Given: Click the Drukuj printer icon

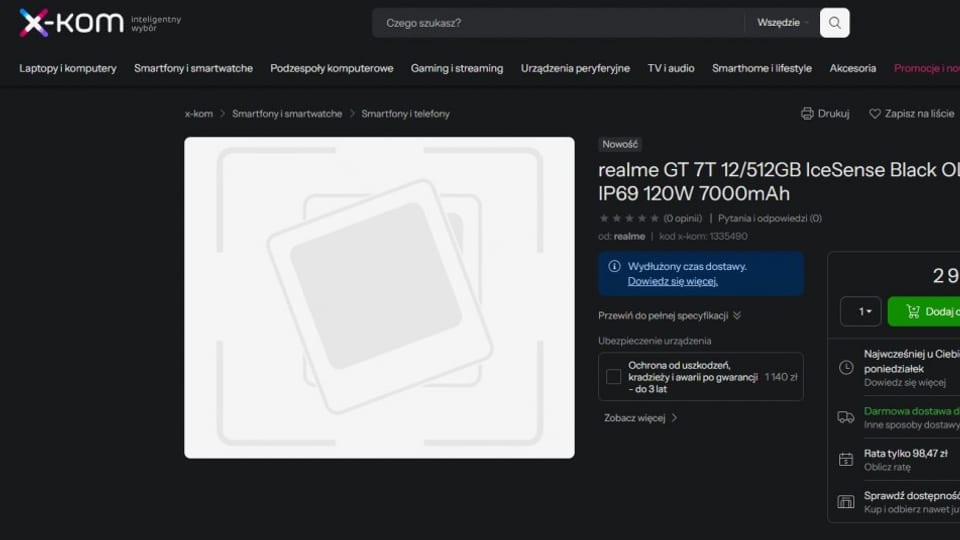Looking at the screenshot, I should coord(807,113).
